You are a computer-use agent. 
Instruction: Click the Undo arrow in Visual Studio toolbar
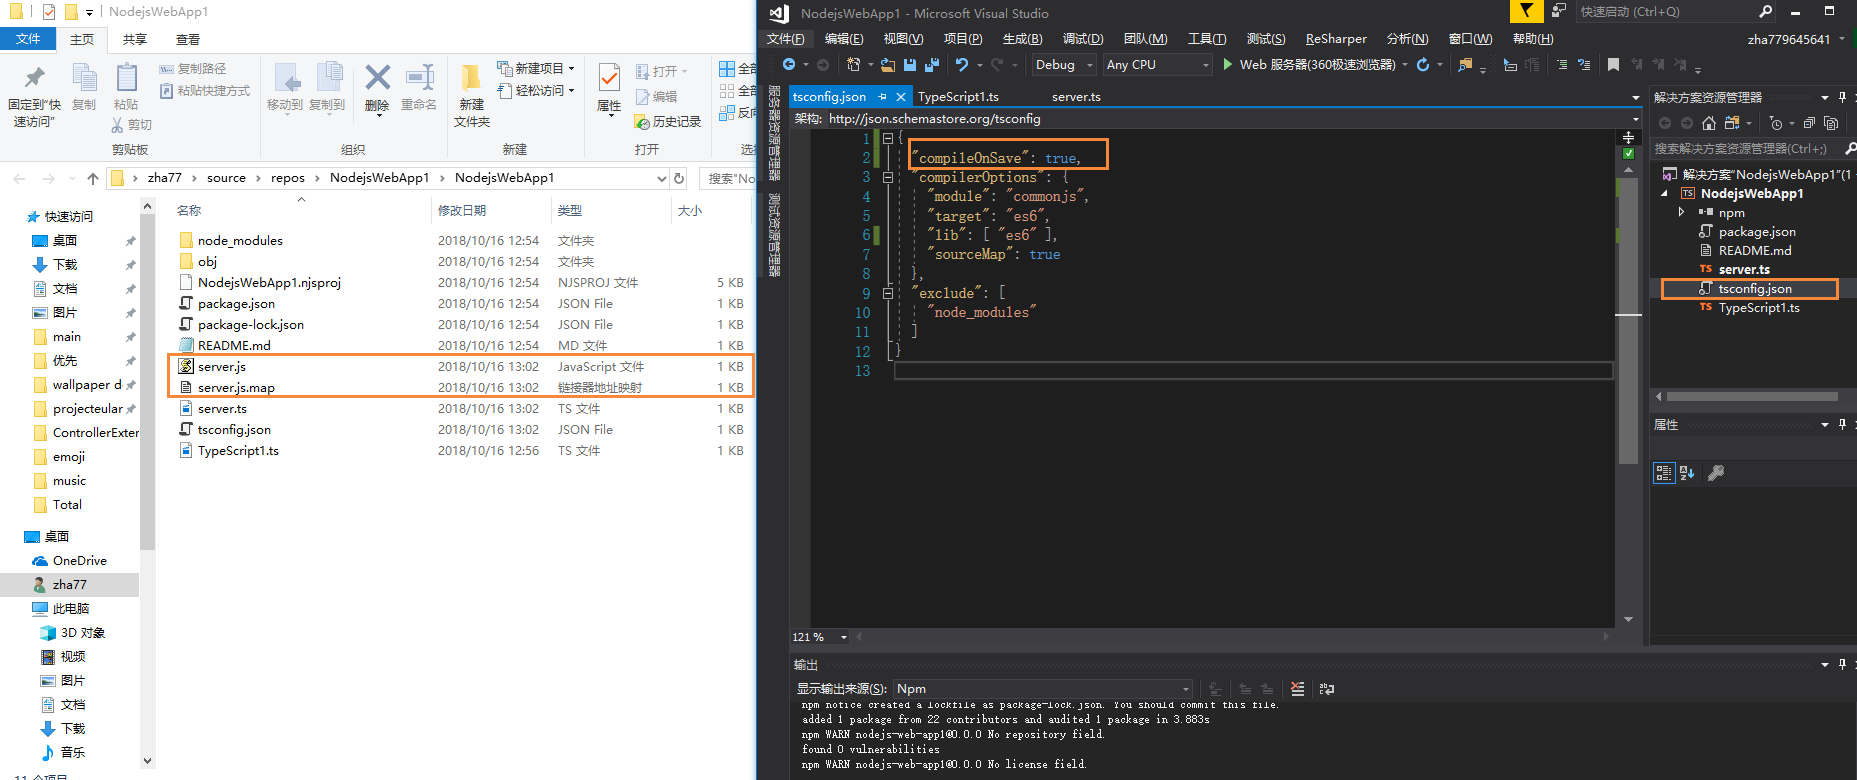pos(961,64)
